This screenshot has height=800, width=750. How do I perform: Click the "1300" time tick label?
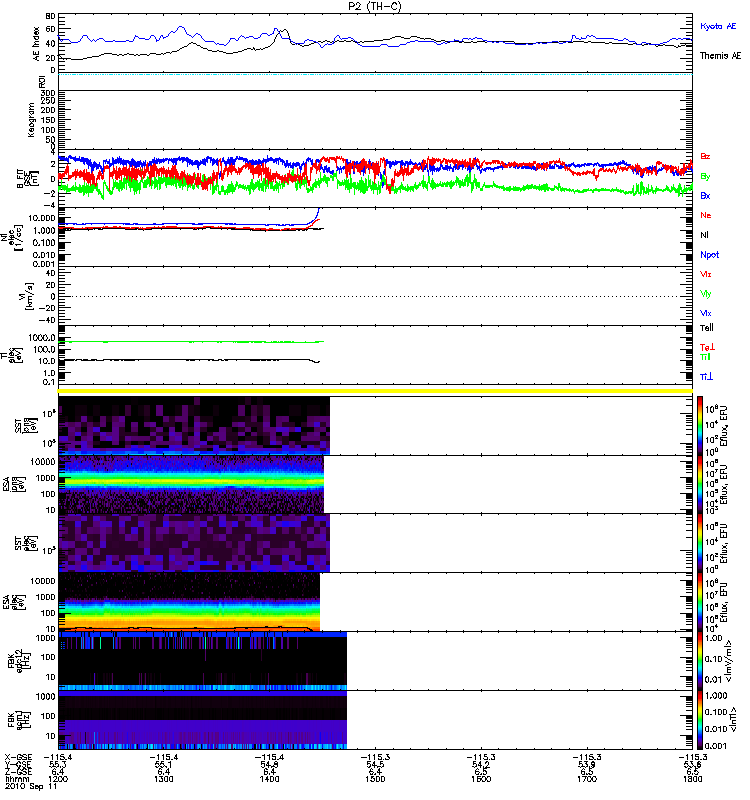pos(164,779)
